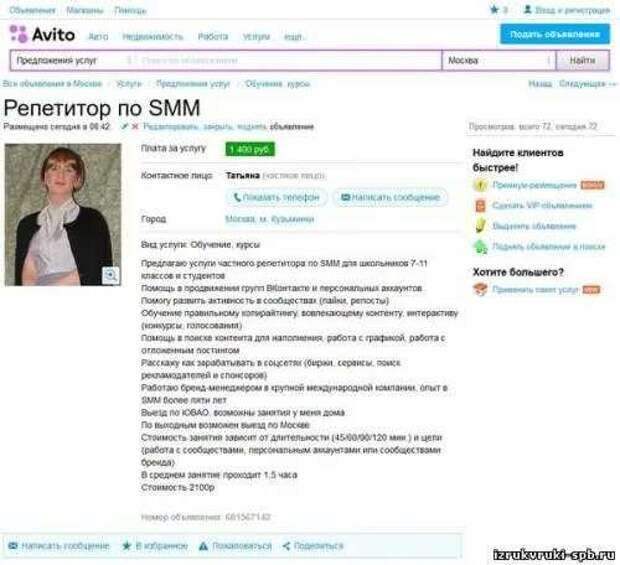The image size is (620, 565).
Task: Click the VIP listing icon
Action: pyautogui.click(x=480, y=206)
